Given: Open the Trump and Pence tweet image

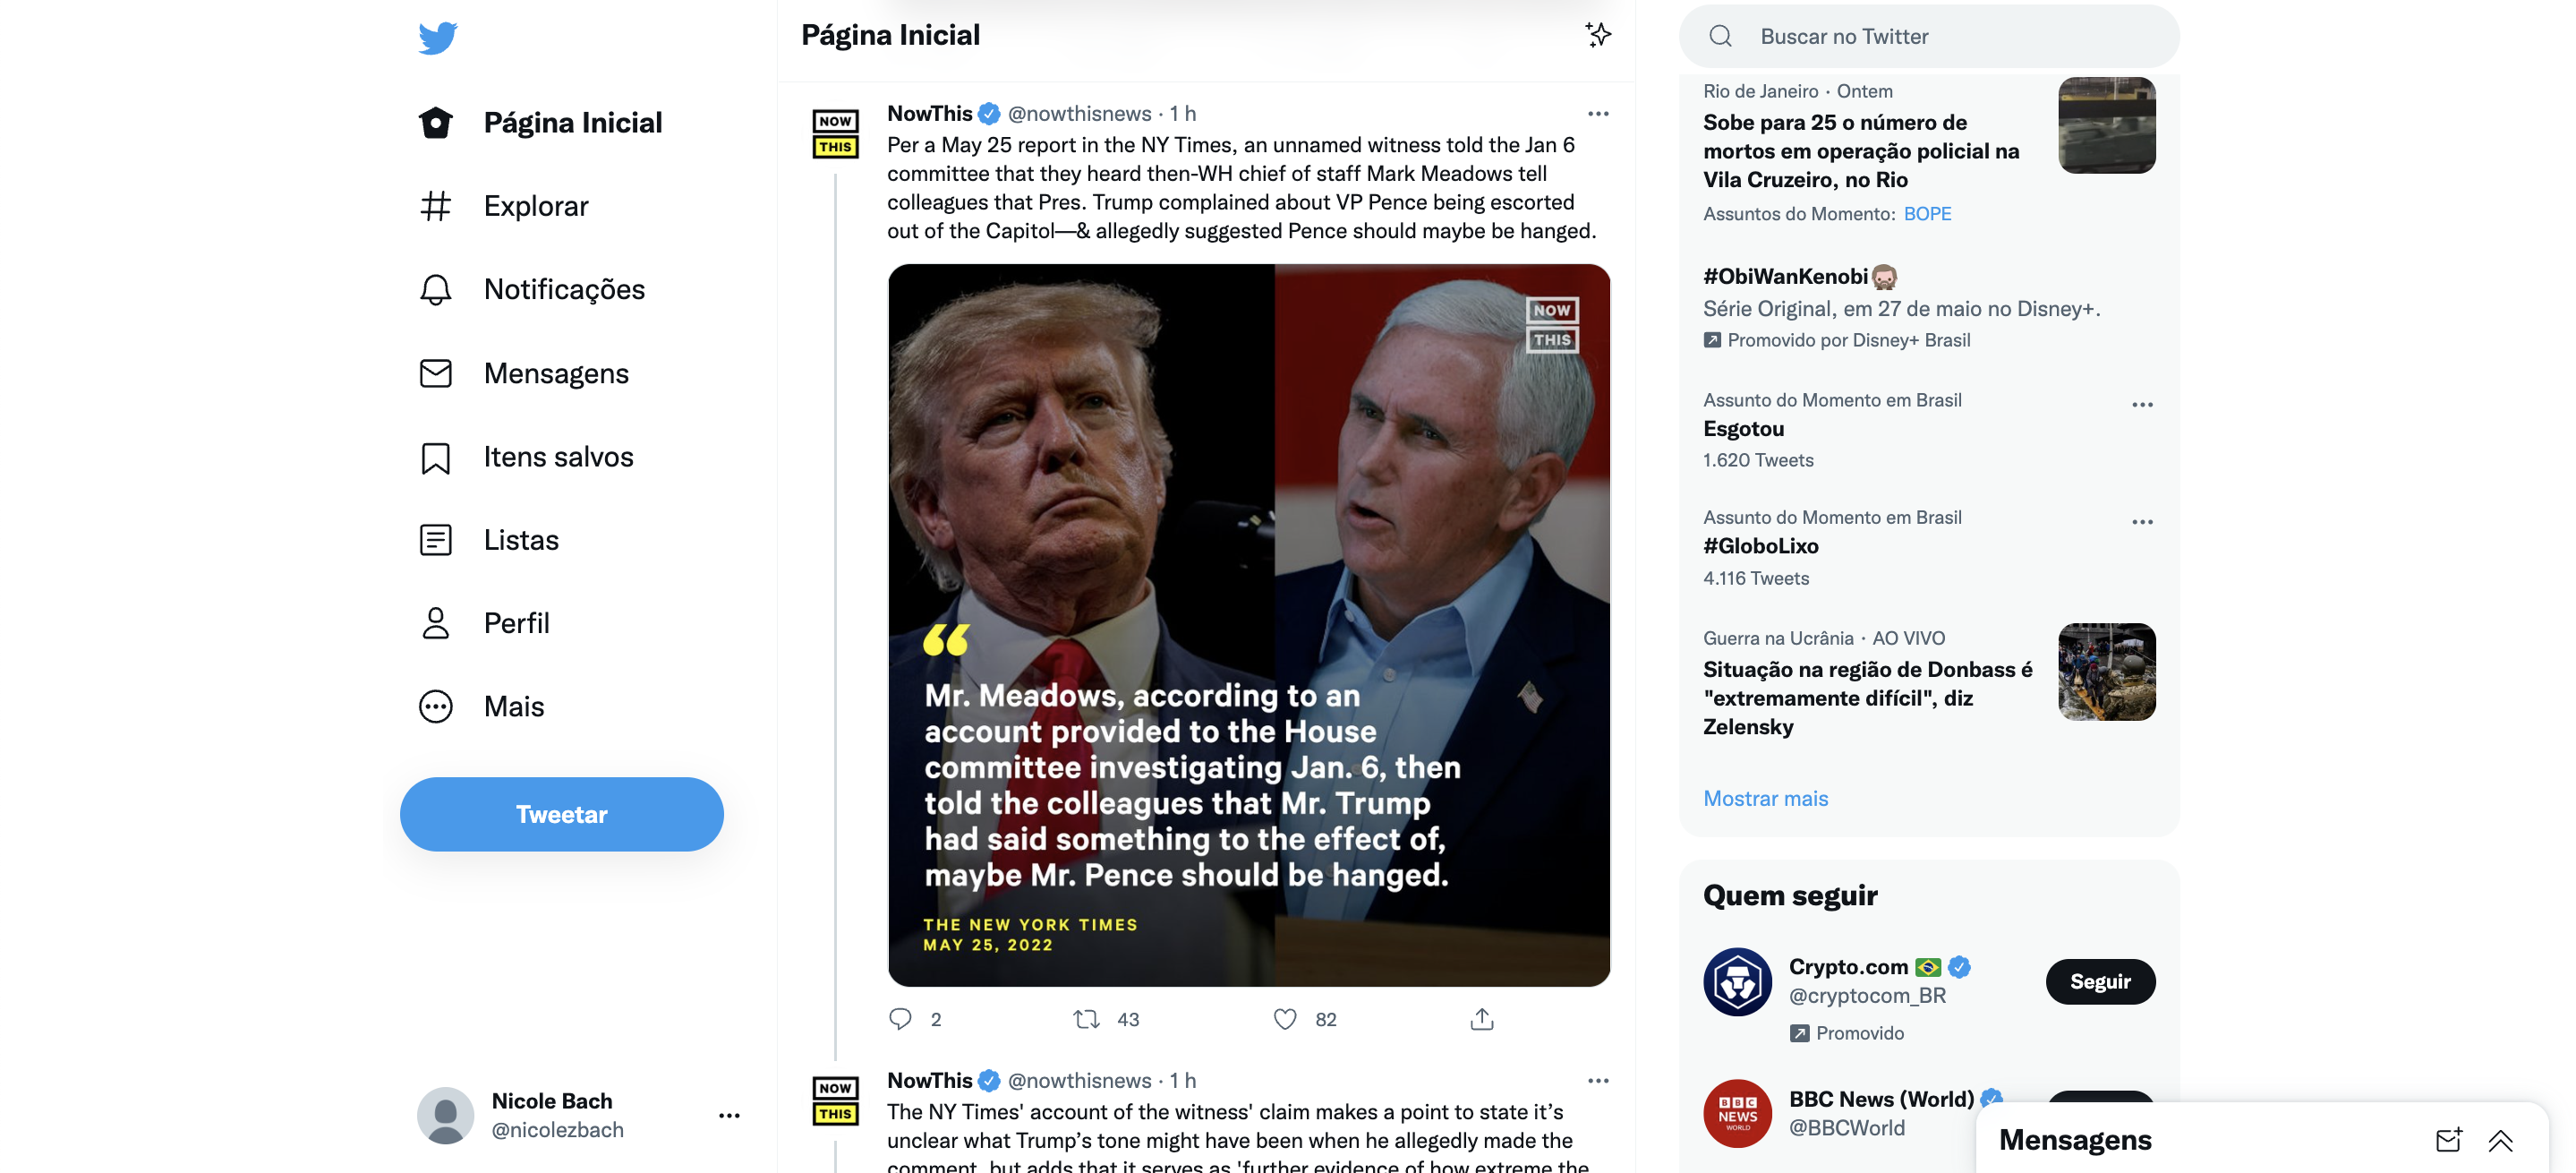Looking at the screenshot, I should click(1249, 625).
